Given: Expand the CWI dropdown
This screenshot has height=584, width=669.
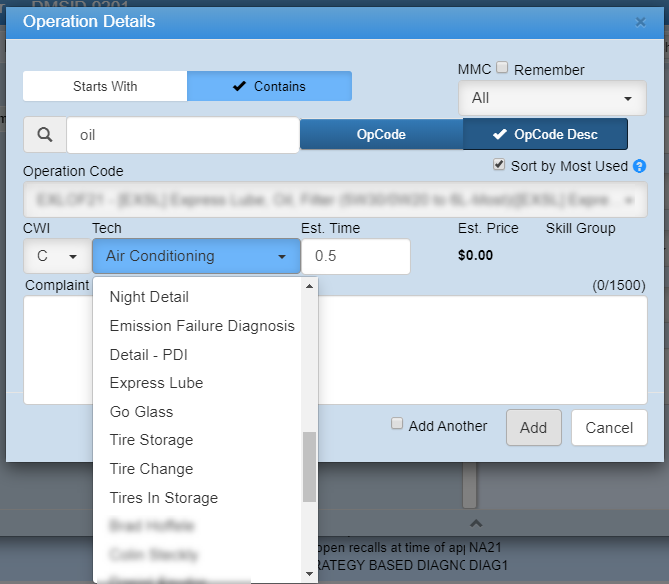Looking at the screenshot, I should 56,256.
